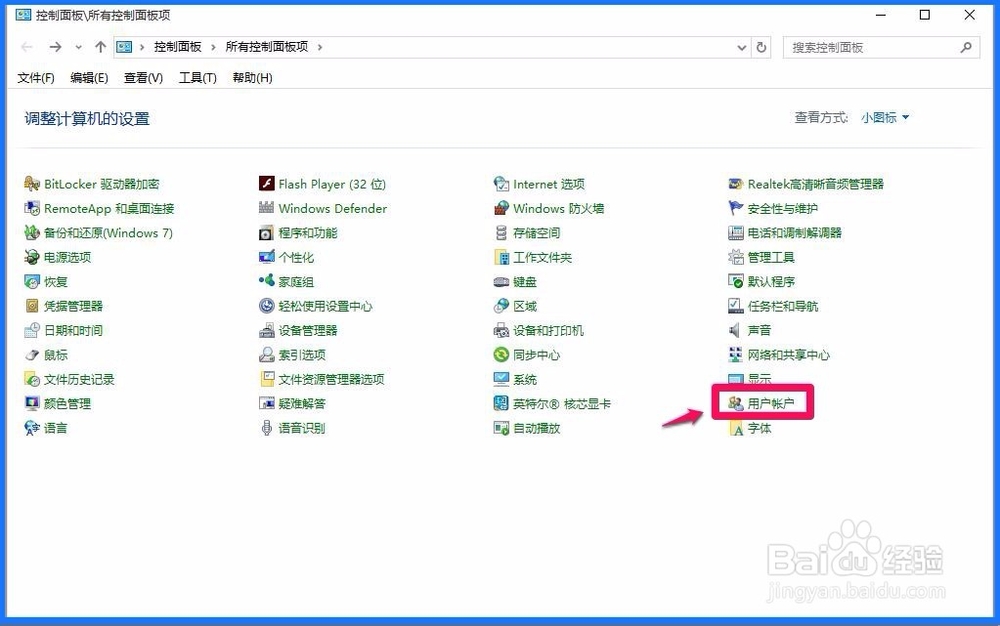The height and width of the screenshot is (626, 1000).
Task: Go up one level with up arrow
Action: (x=100, y=47)
